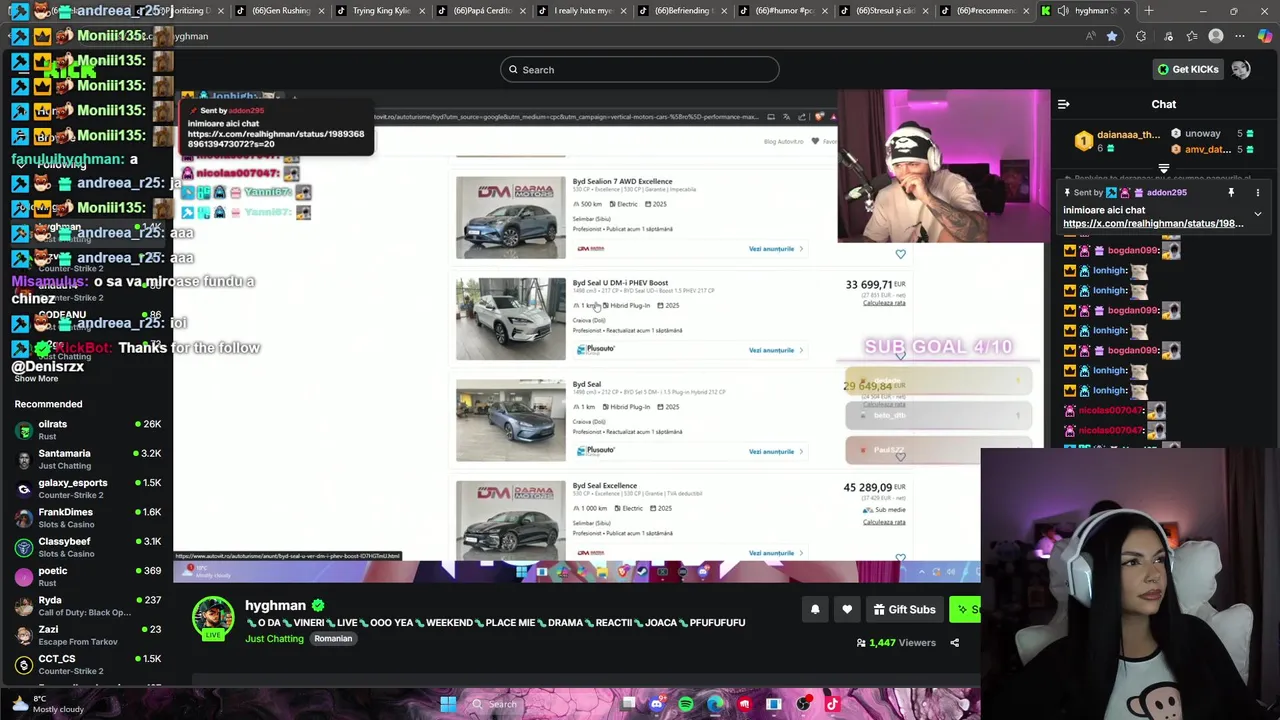Click the poetic avatar icon
The image size is (1280, 720).
(24, 576)
